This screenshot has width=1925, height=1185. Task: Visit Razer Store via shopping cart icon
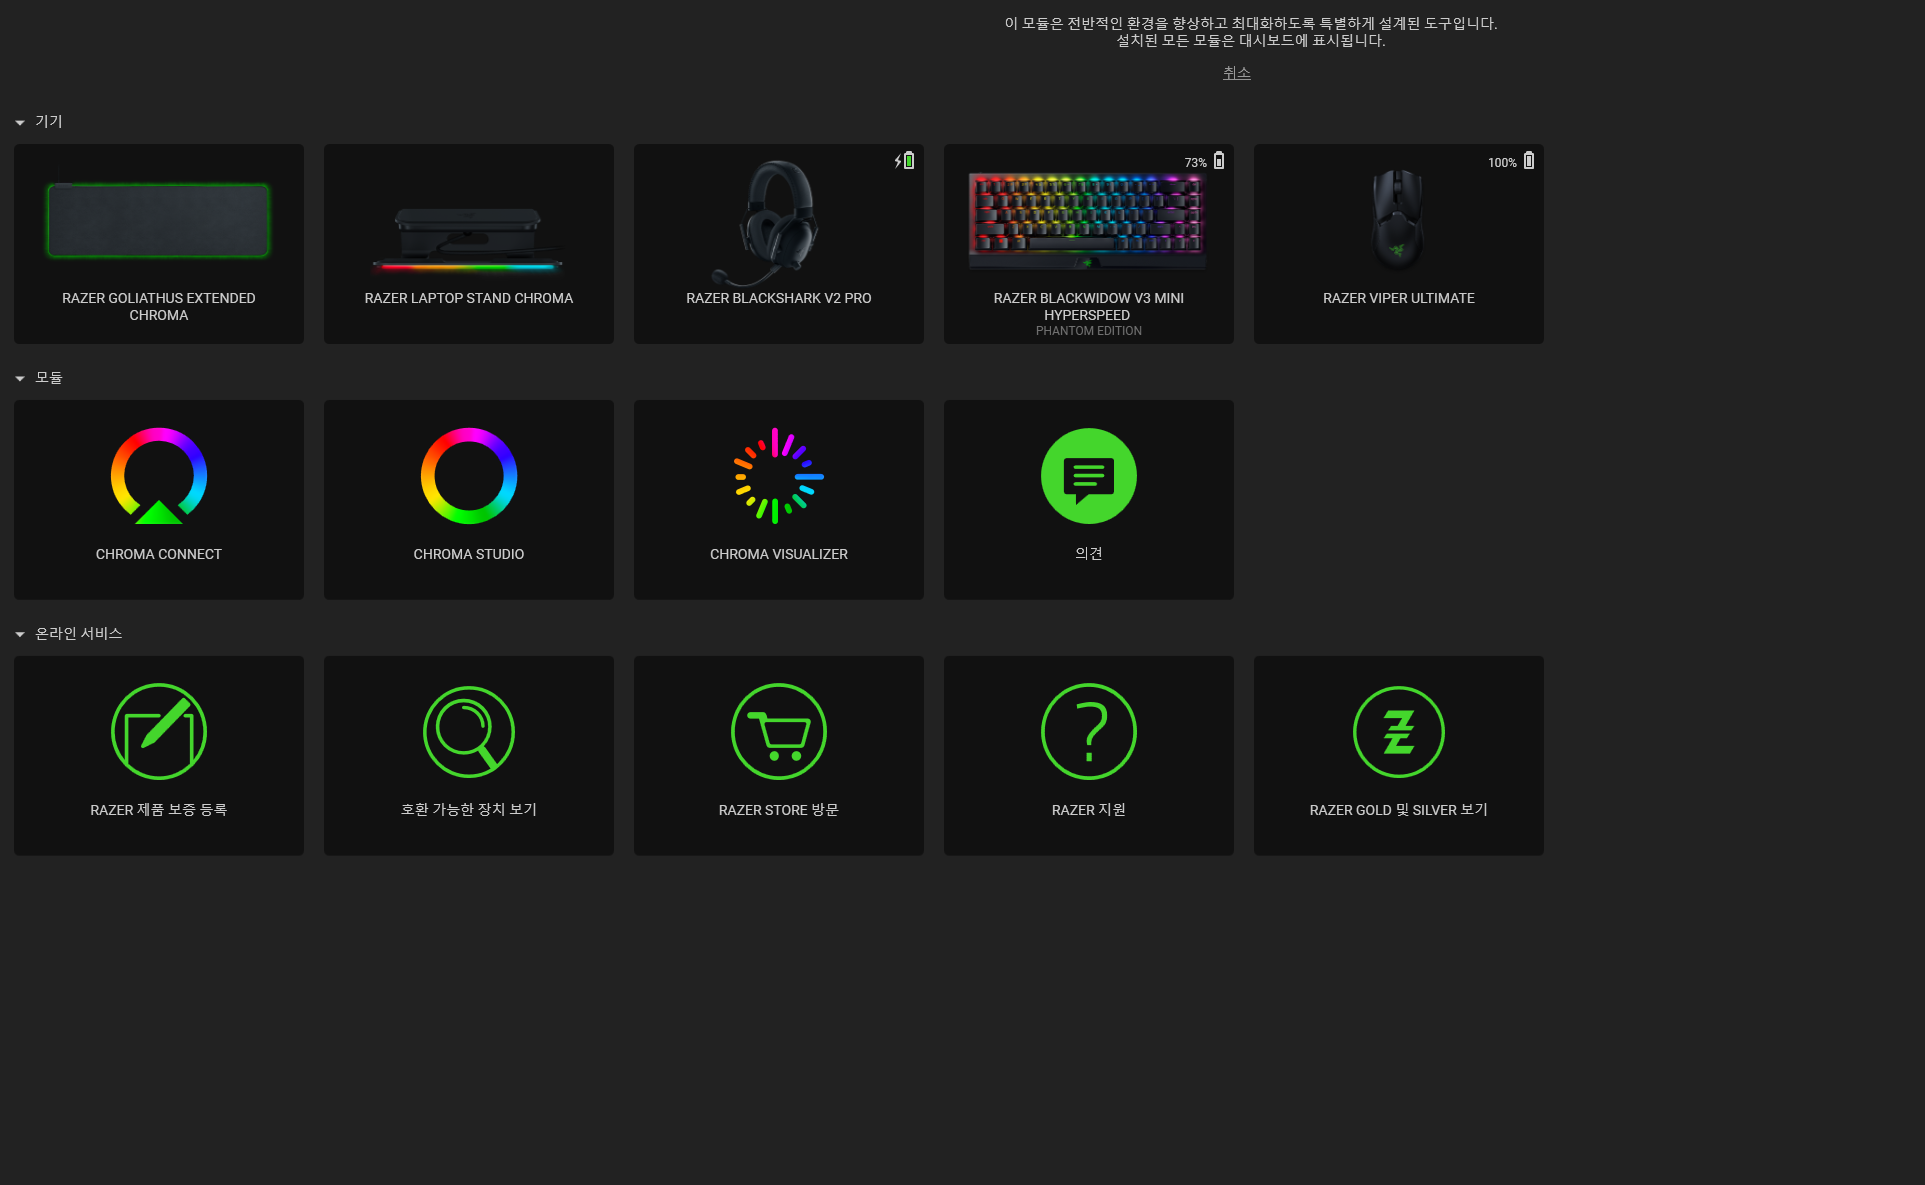point(779,732)
